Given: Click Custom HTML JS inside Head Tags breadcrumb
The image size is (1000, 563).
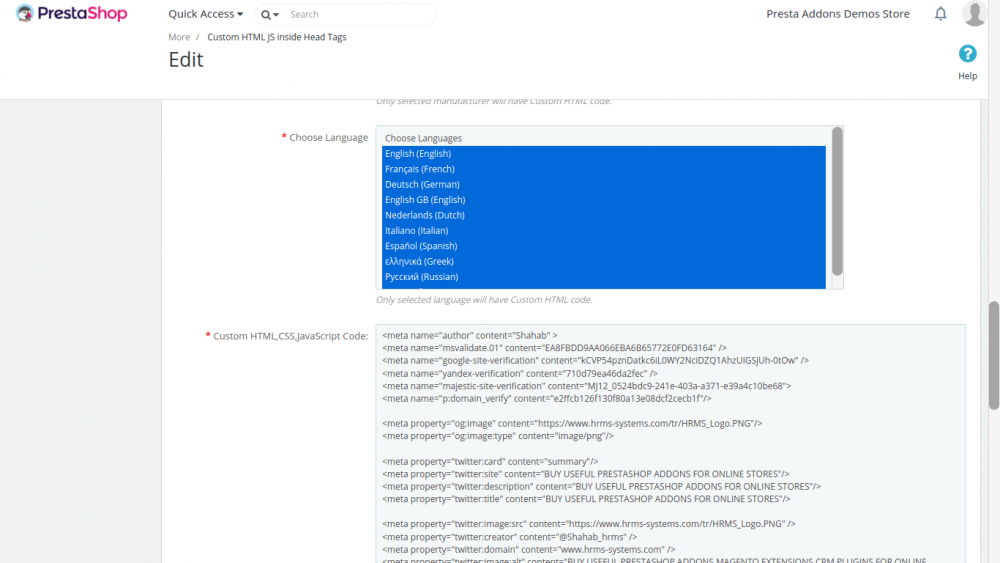Looking at the screenshot, I should point(277,37).
